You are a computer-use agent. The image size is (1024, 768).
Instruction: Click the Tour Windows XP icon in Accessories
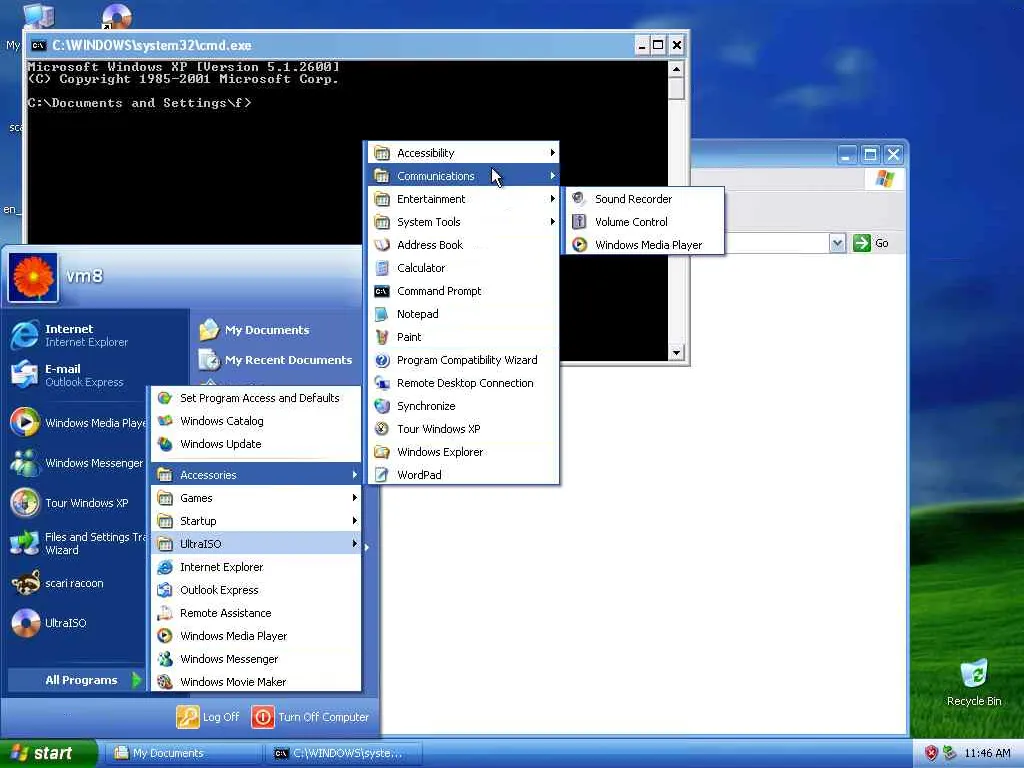[382, 429]
